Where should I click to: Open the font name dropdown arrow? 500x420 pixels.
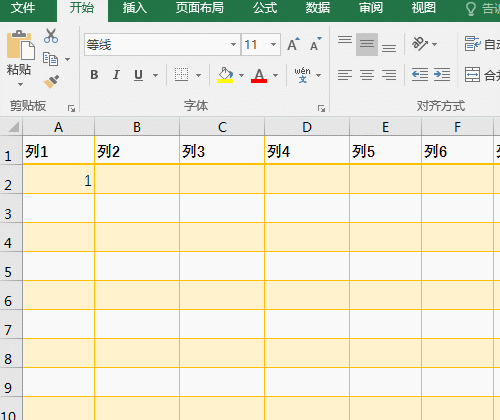(233, 44)
